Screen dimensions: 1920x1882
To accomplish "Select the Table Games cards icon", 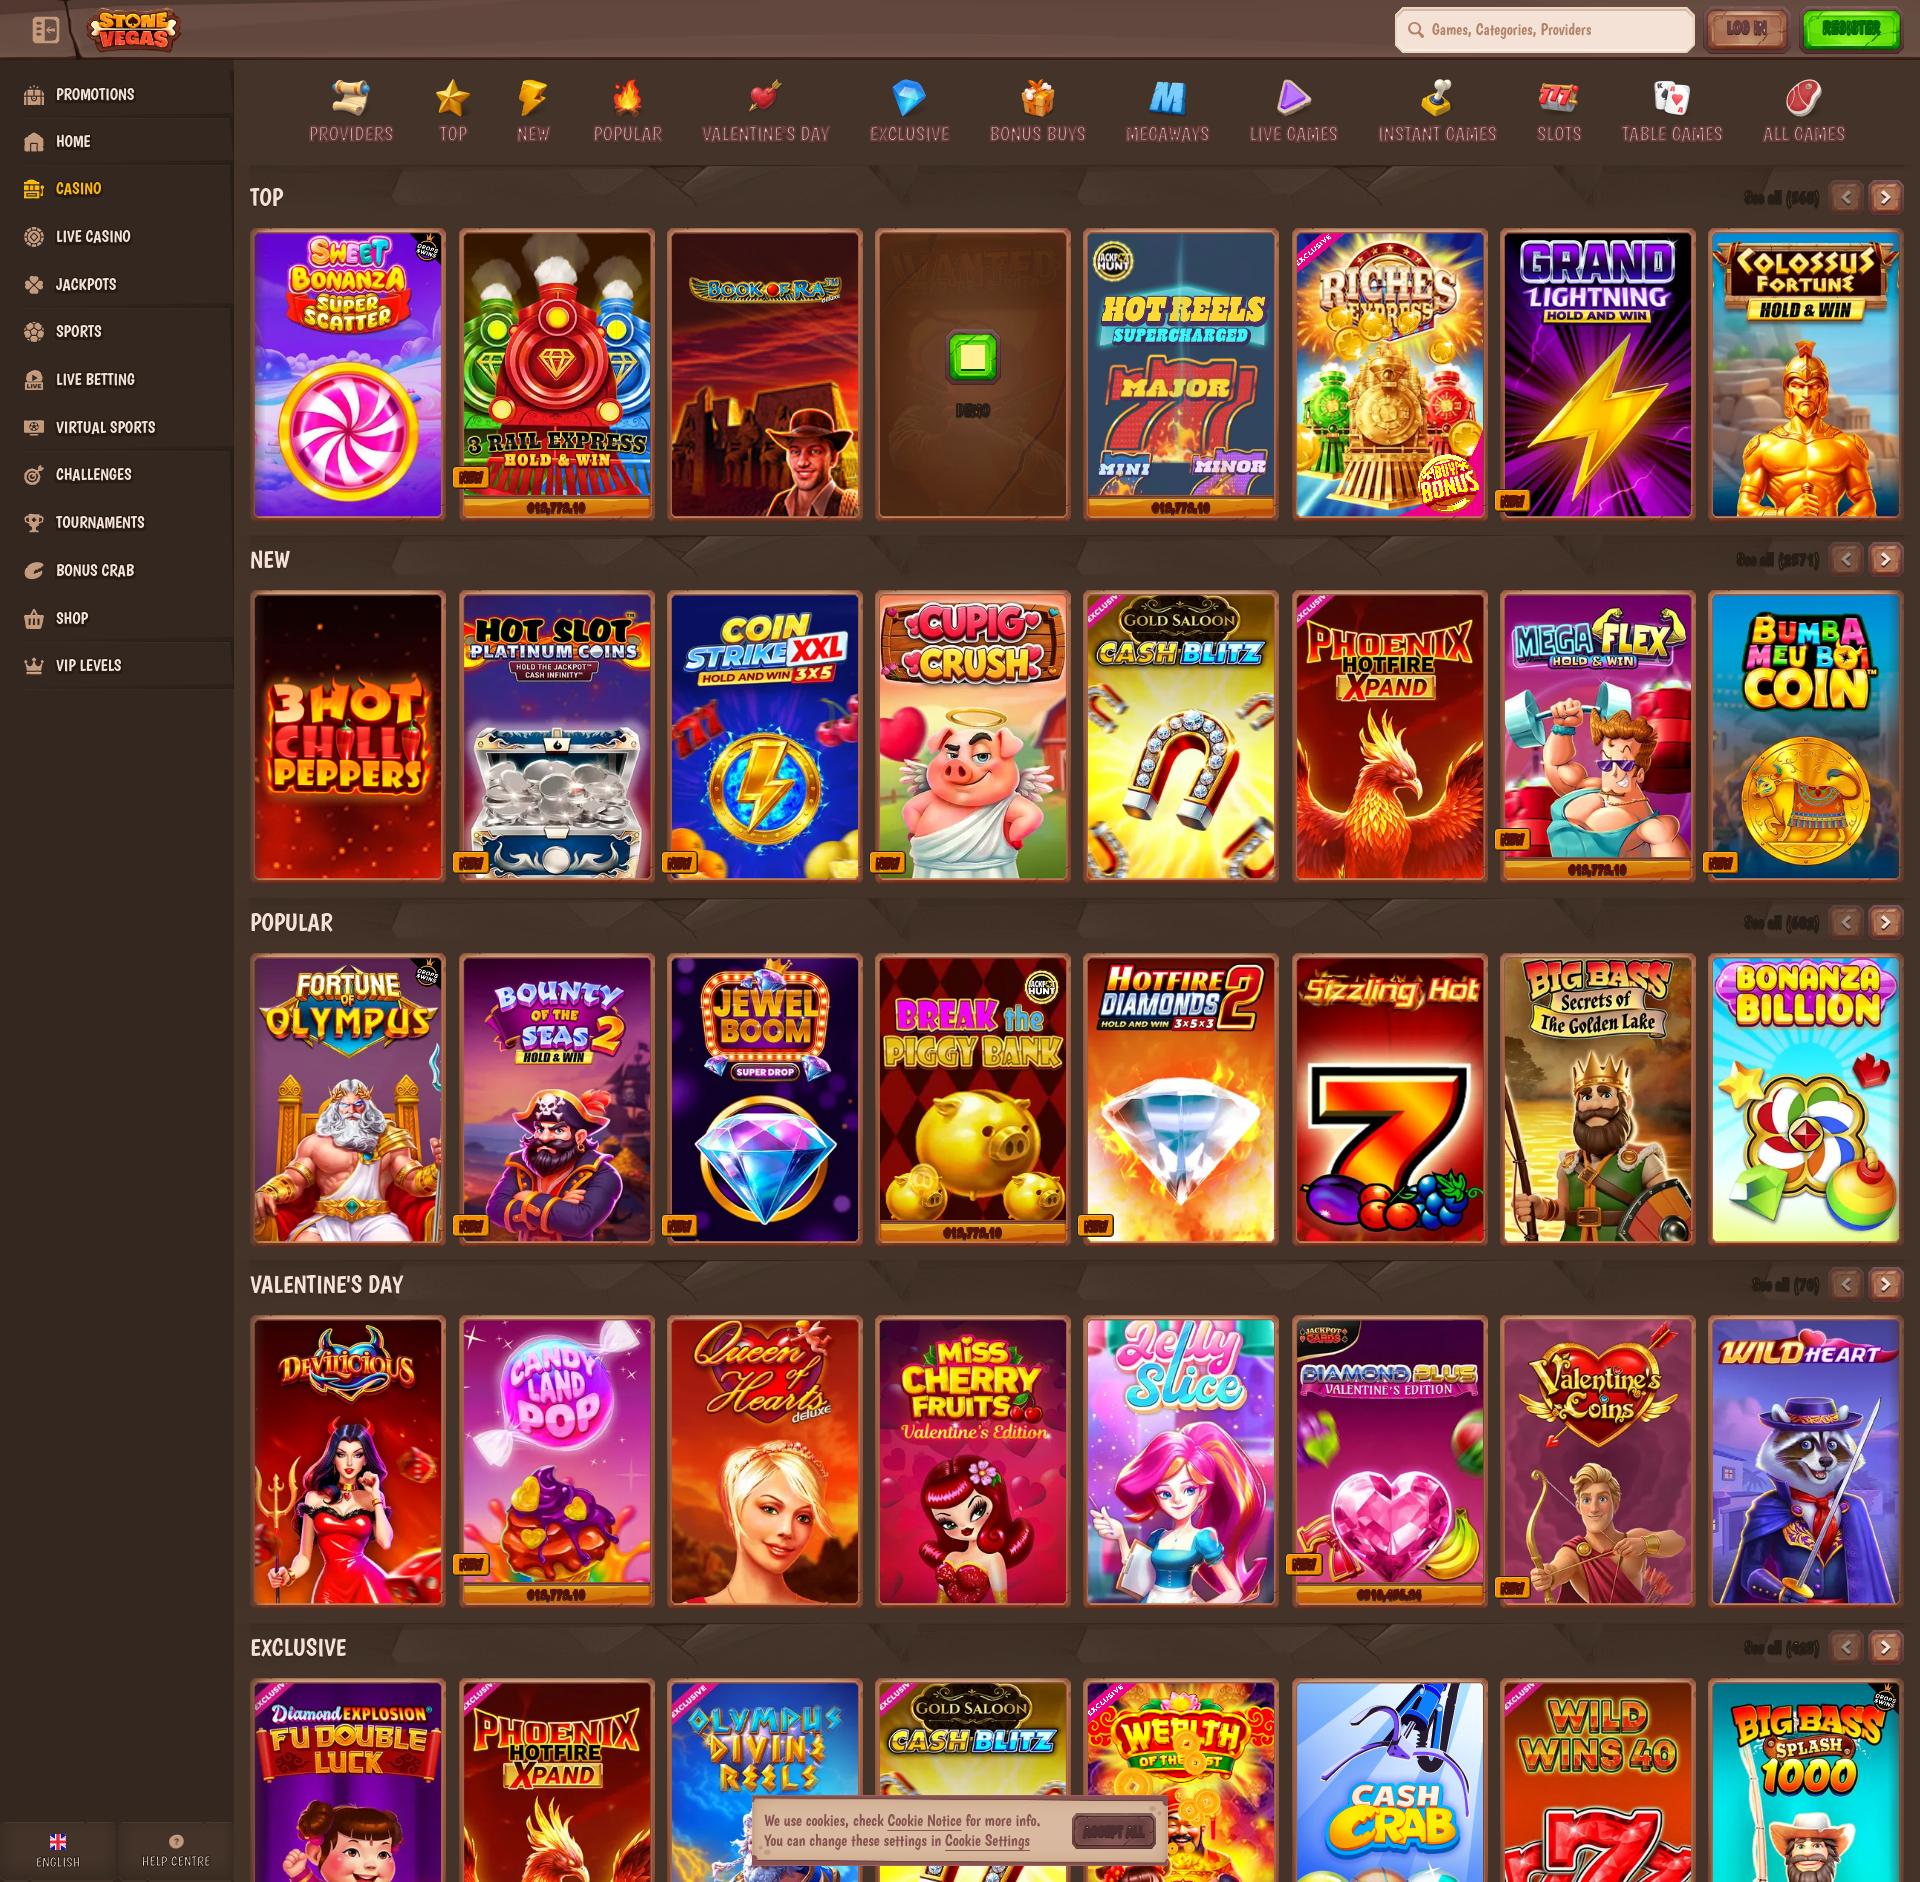I will [1671, 98].
